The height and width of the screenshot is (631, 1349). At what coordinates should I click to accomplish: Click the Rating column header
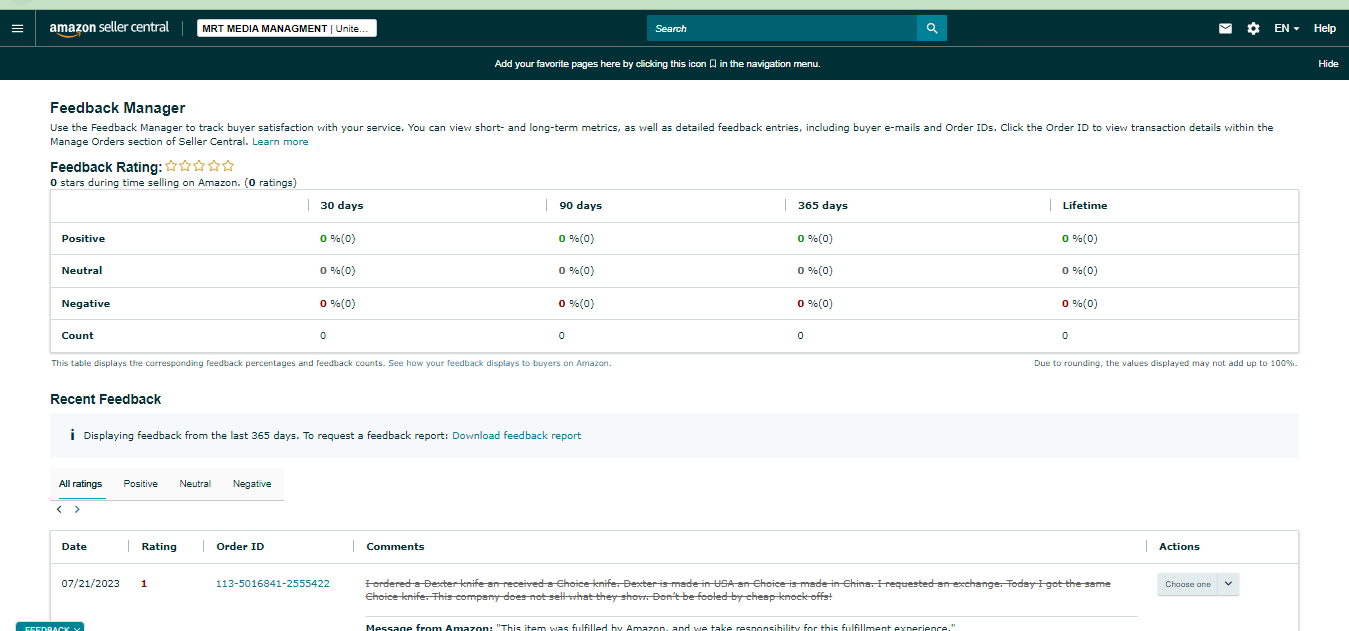pos(159,547)
